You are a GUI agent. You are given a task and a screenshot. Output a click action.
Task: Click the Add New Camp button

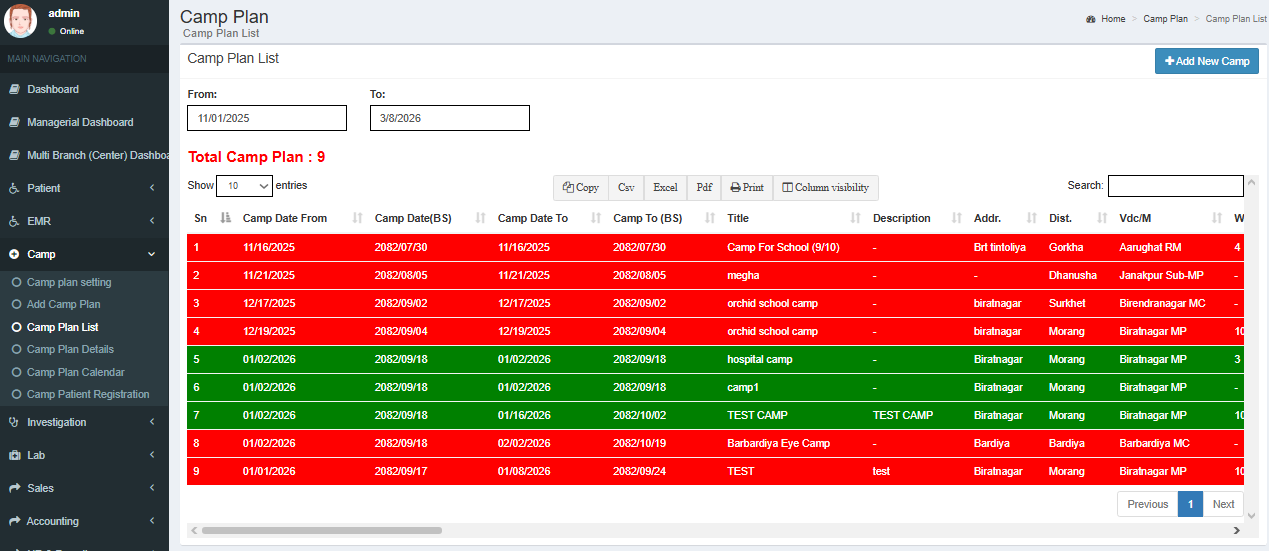[x=1206, y=61]
